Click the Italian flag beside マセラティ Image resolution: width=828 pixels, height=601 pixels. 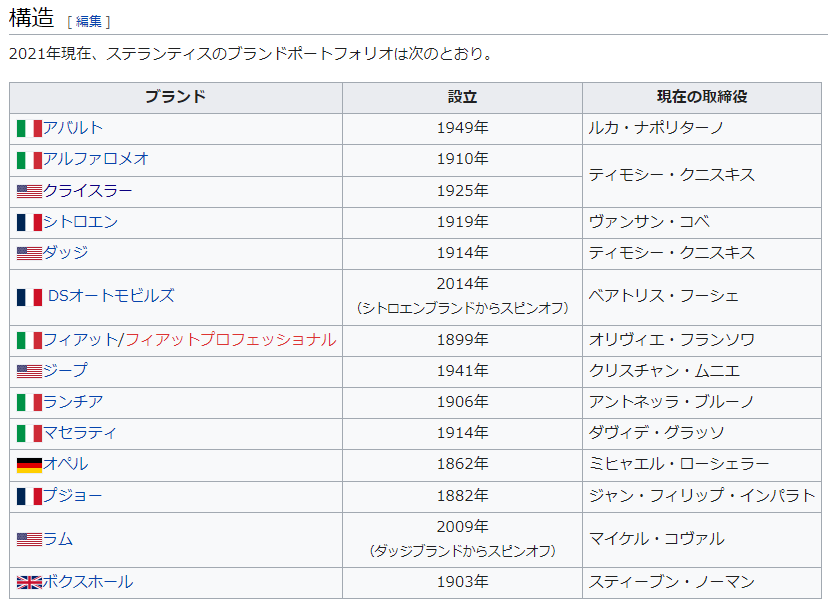[x=29, y=434]
